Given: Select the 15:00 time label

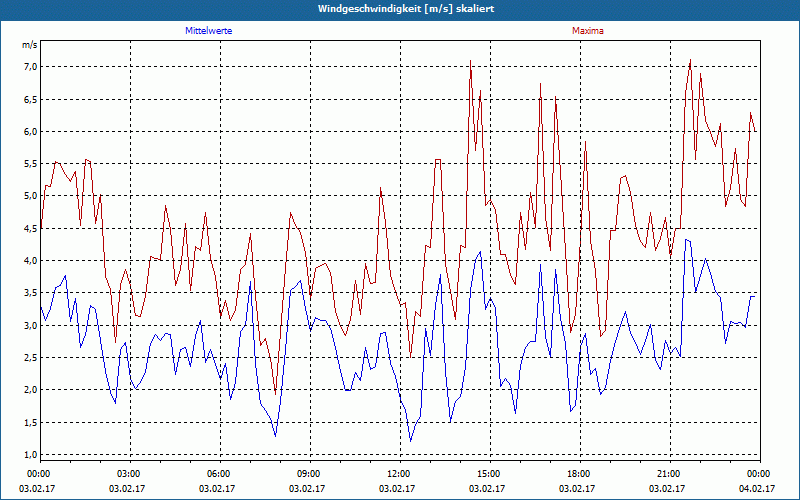Looking at the screenshot, I should pyautogui.click(x=489, y=473).
